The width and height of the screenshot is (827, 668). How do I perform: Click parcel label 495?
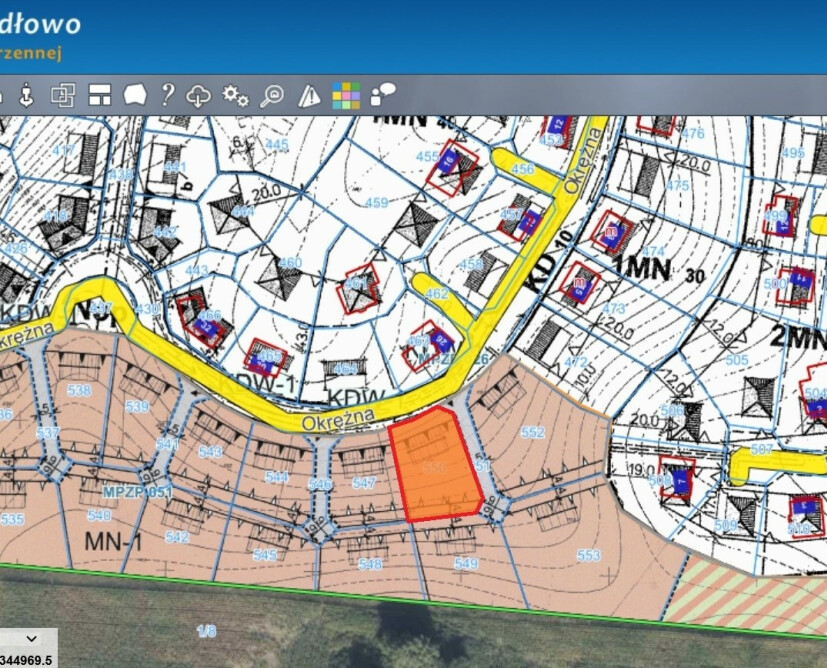[x=793, y=153]
